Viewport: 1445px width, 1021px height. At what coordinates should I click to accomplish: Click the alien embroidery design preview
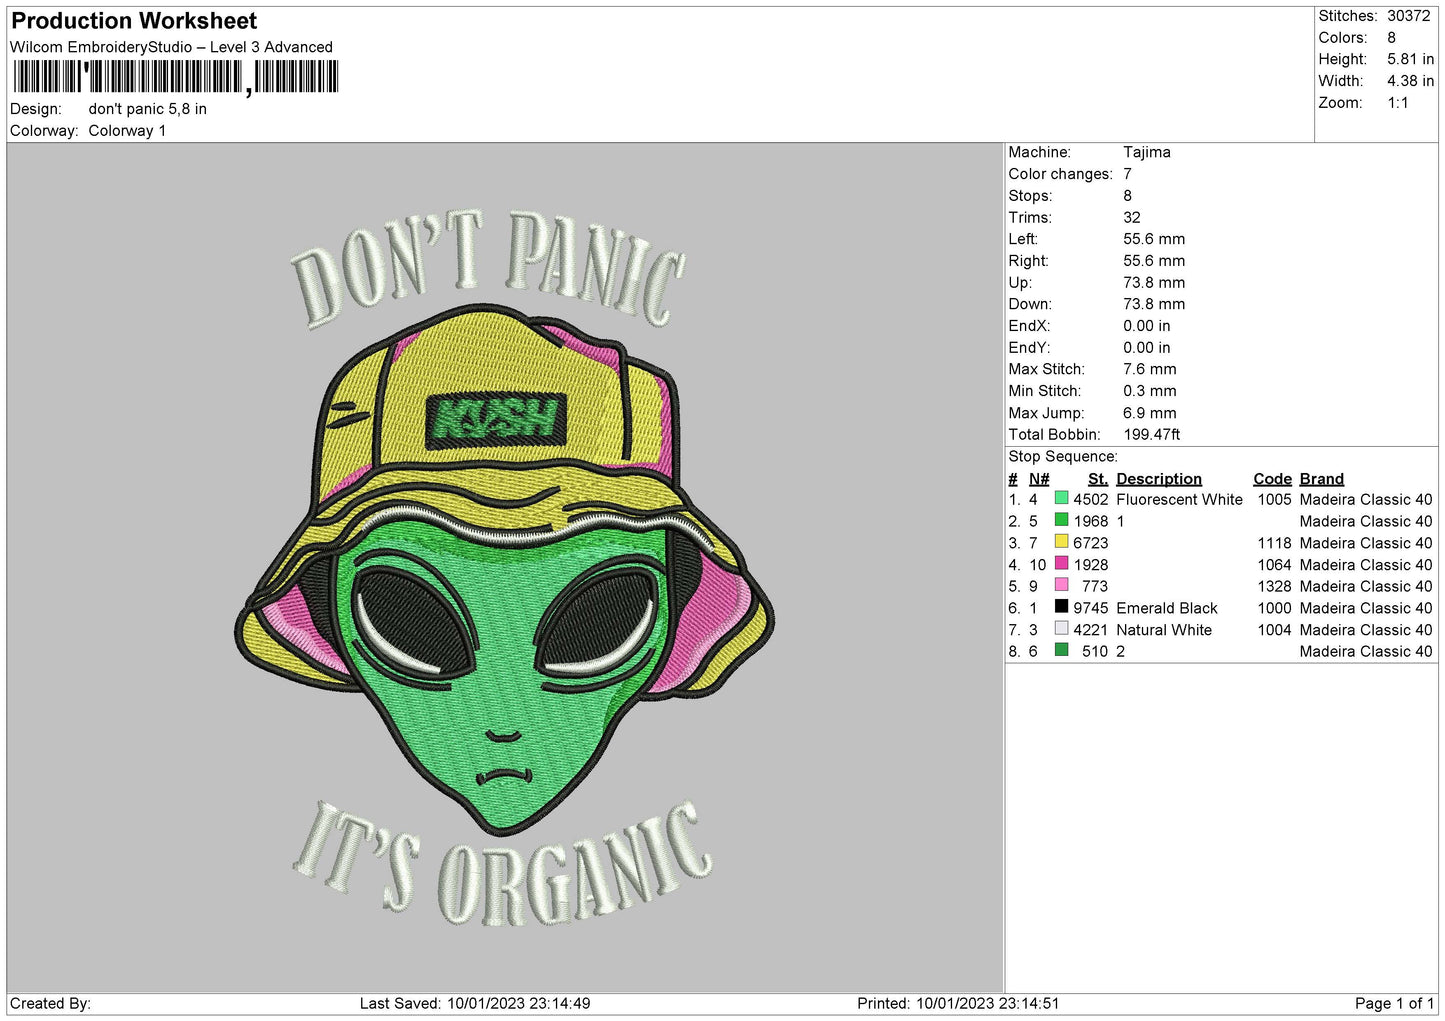coord(505,568)
